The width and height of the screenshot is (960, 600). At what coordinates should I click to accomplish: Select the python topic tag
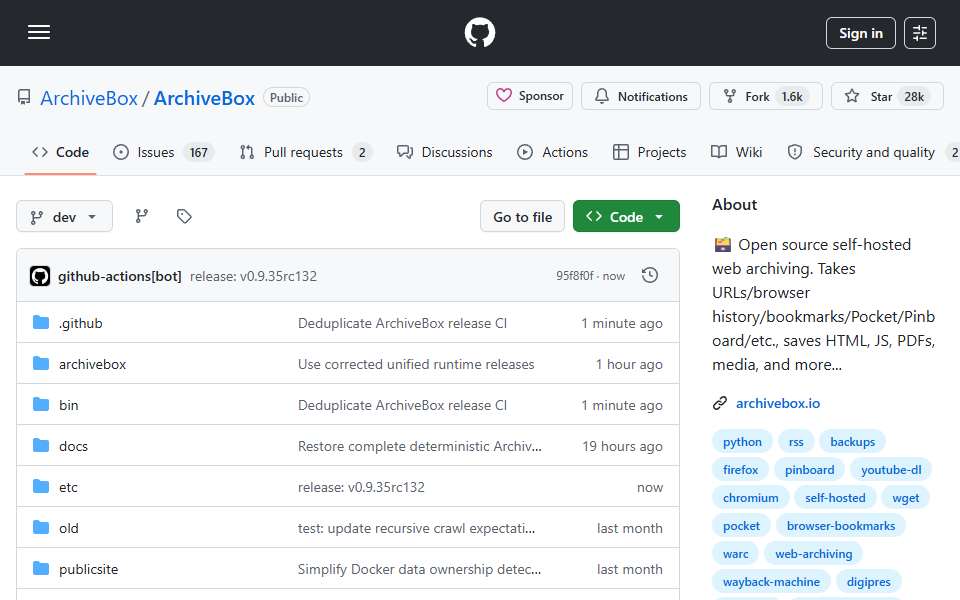(742, 442)
